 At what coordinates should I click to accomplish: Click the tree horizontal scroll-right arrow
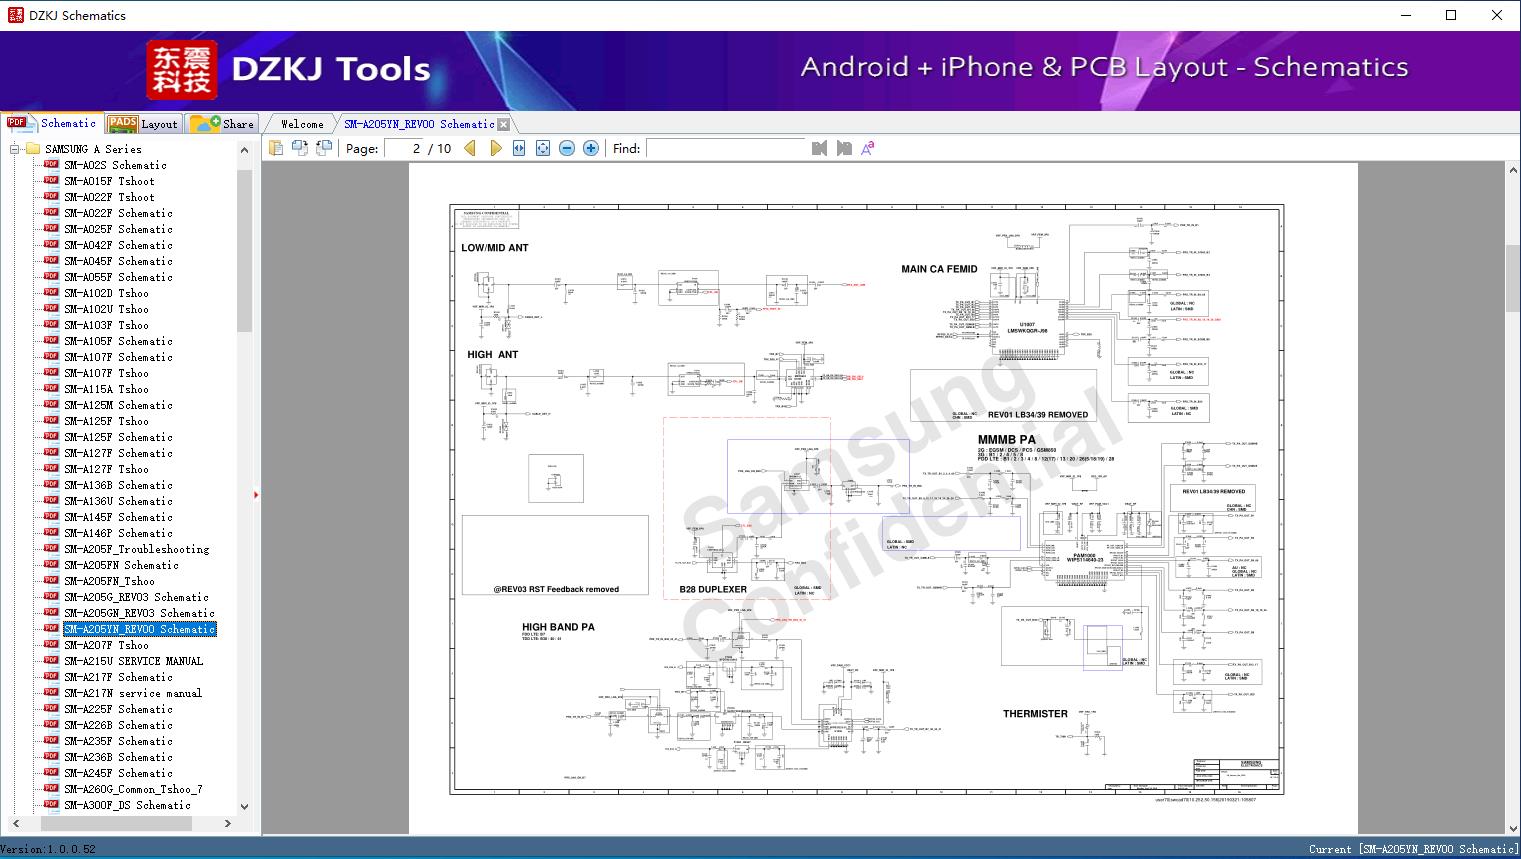[228, 824]
